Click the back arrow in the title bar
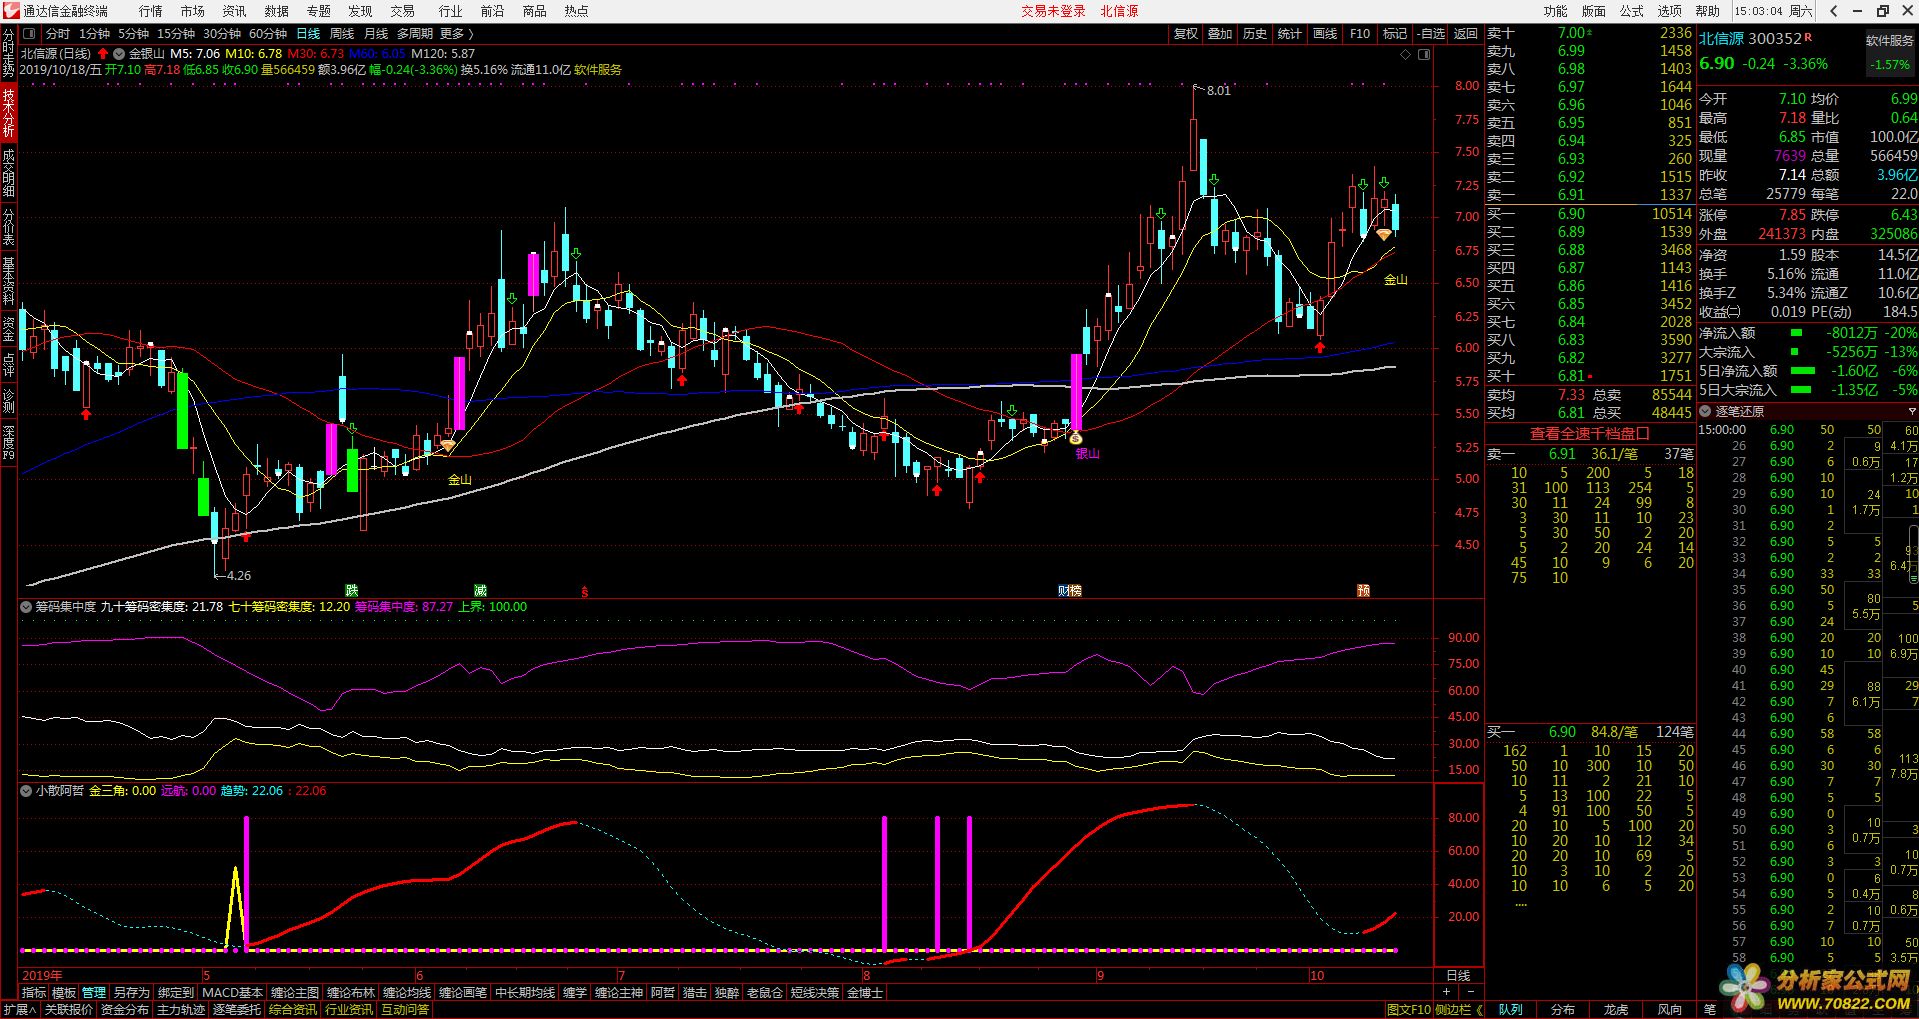 click(x=1834, y=11)
